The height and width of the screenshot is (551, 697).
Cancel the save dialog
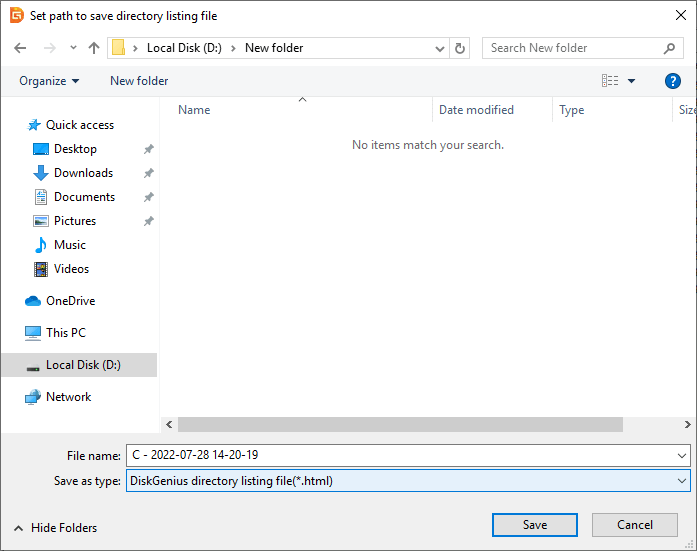tap(635, 525)
